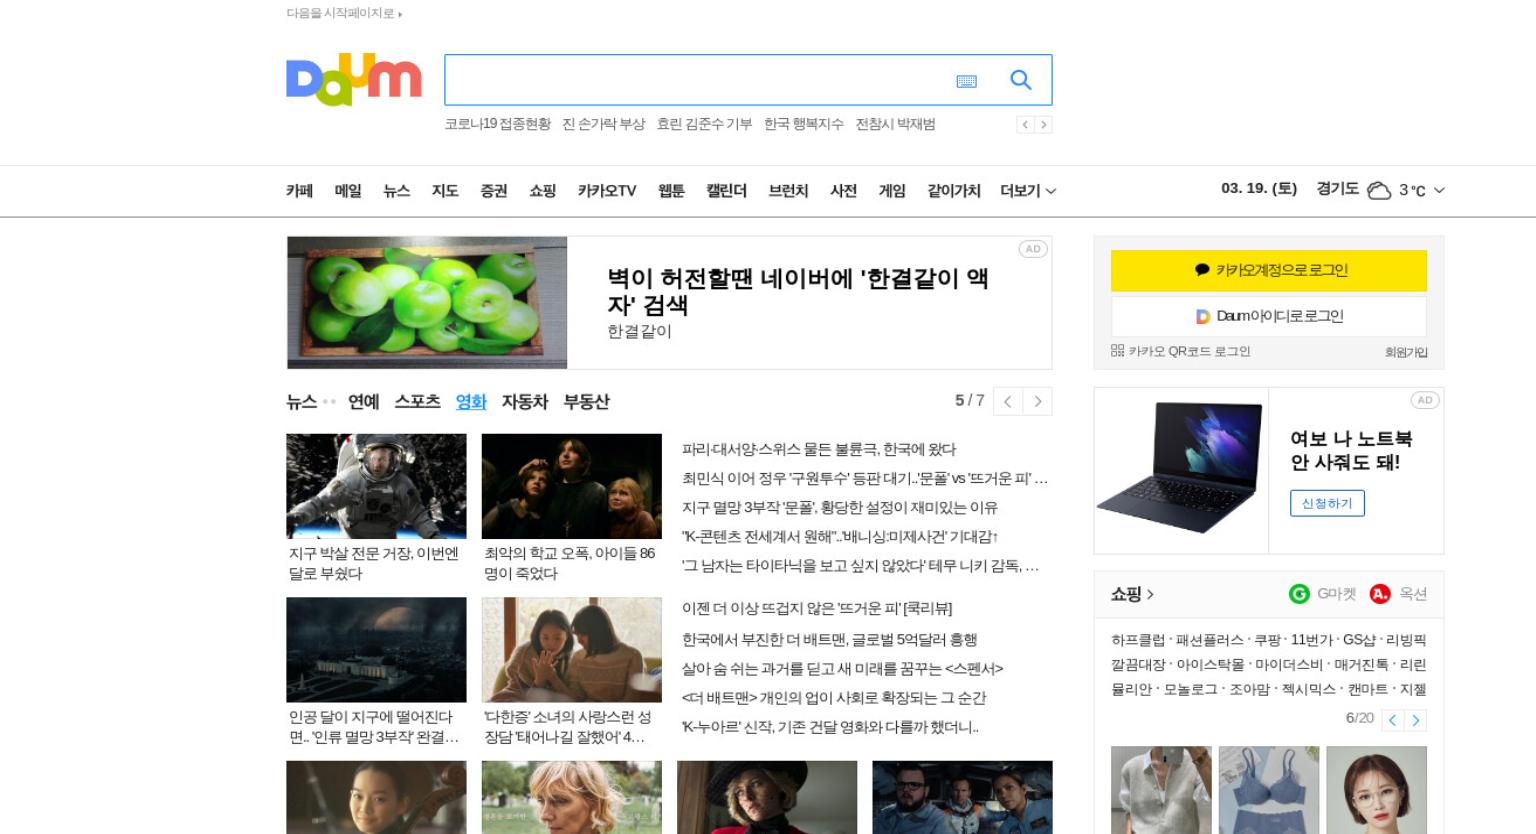
Task: Open headline 살아 숨 쉬는 과거를 딛고 <스펜서>
Action: (x=843, y=669)
